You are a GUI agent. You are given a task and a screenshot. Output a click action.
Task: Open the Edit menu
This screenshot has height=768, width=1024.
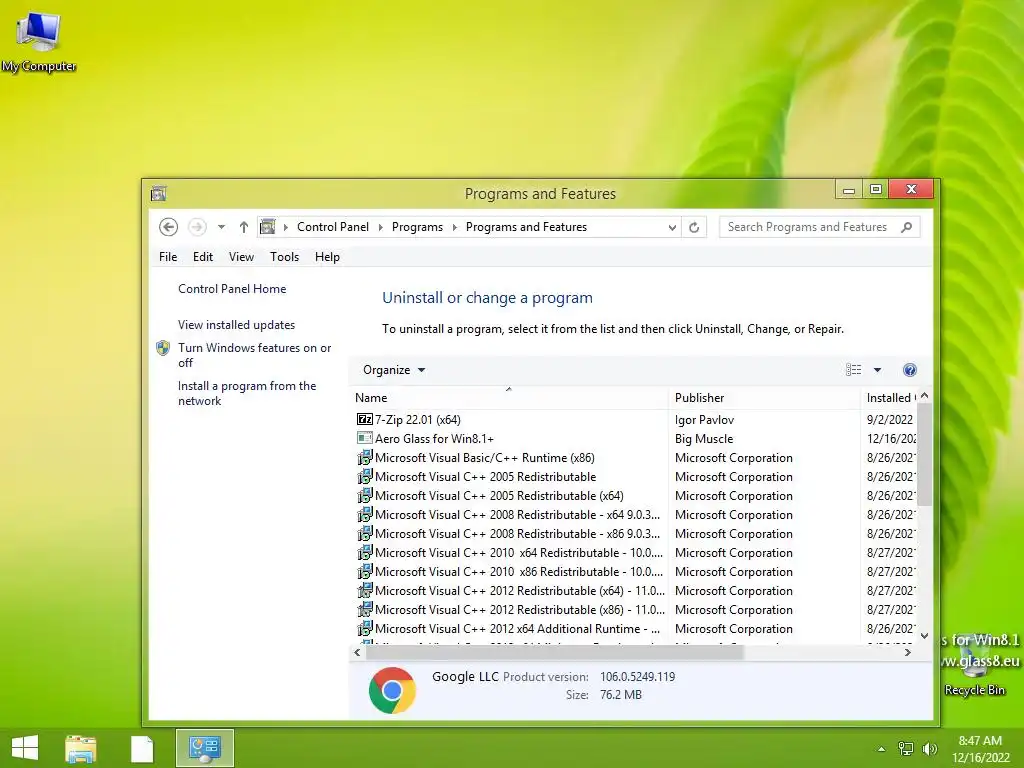coord(202,257)
